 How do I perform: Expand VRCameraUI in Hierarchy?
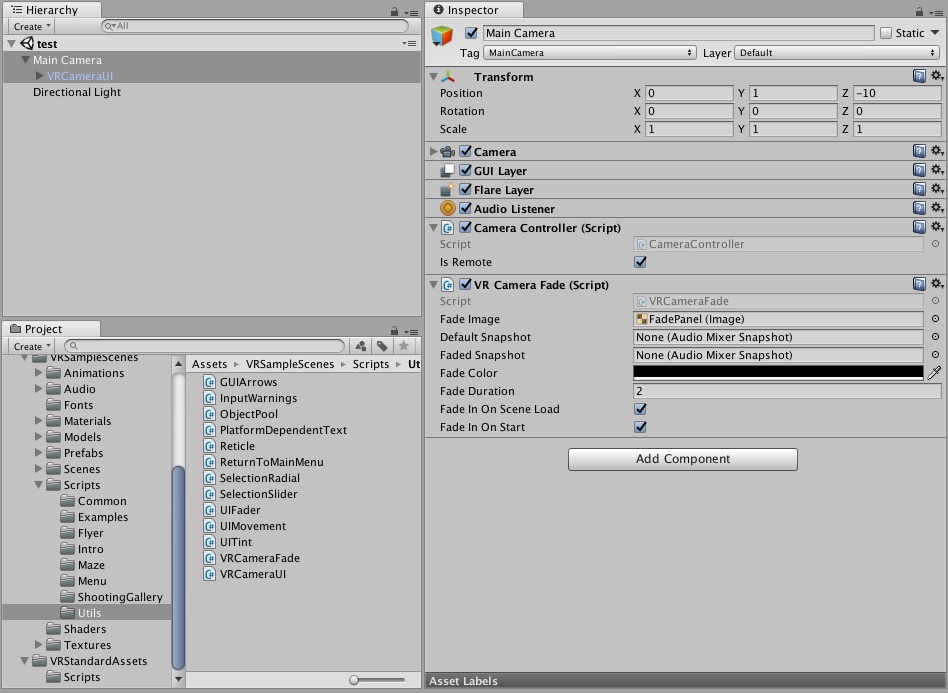tap(39, 76)
